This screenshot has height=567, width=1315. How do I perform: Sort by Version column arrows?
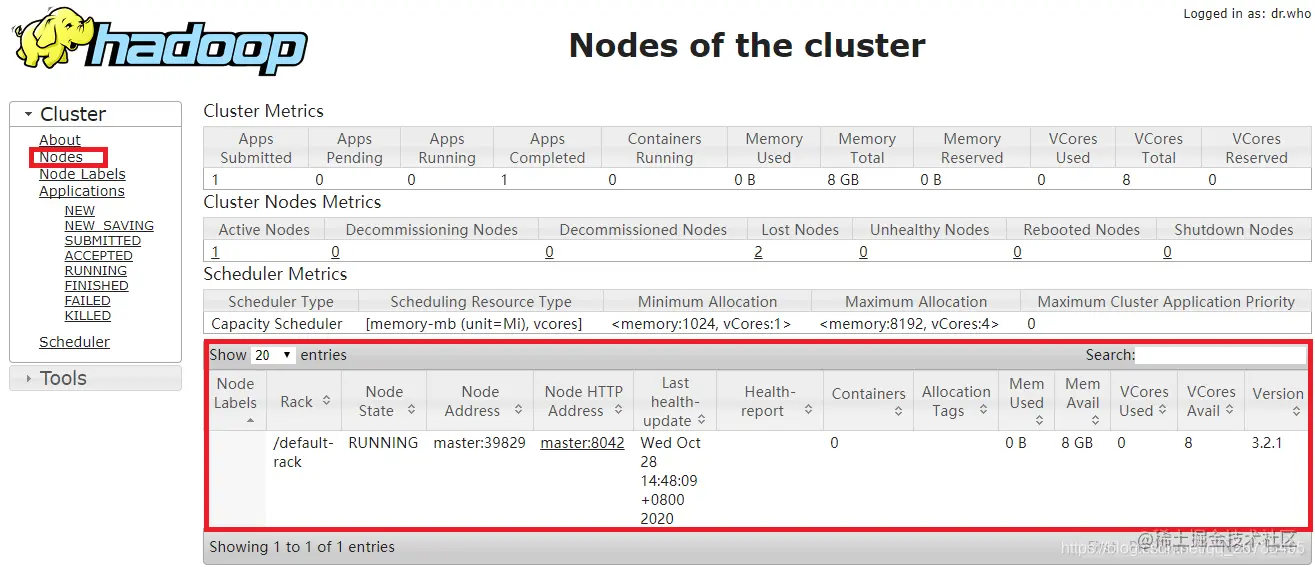1296,412
